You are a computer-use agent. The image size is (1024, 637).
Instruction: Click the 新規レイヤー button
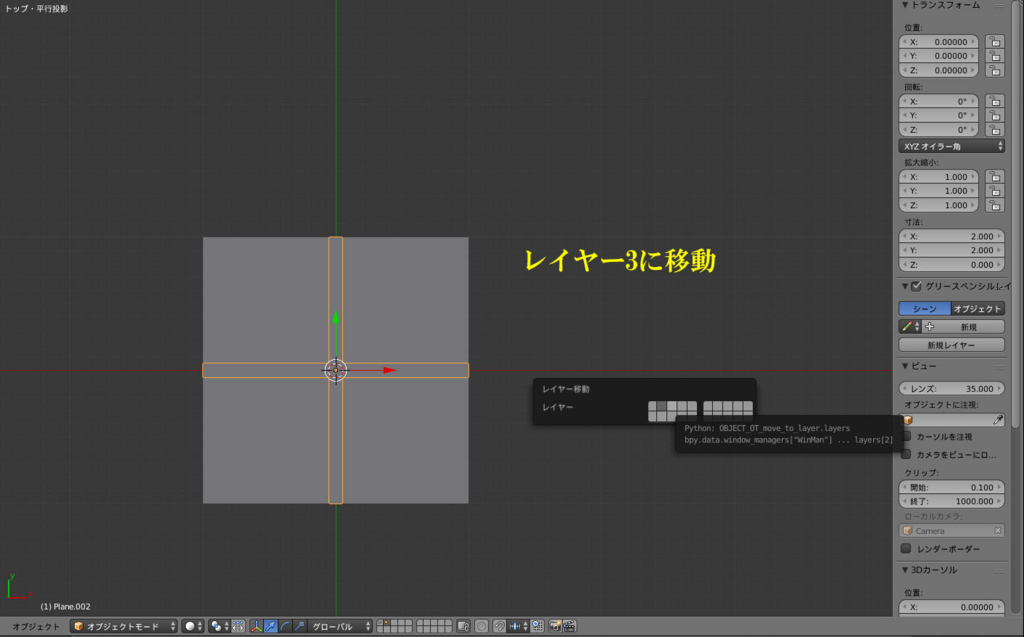952,345
